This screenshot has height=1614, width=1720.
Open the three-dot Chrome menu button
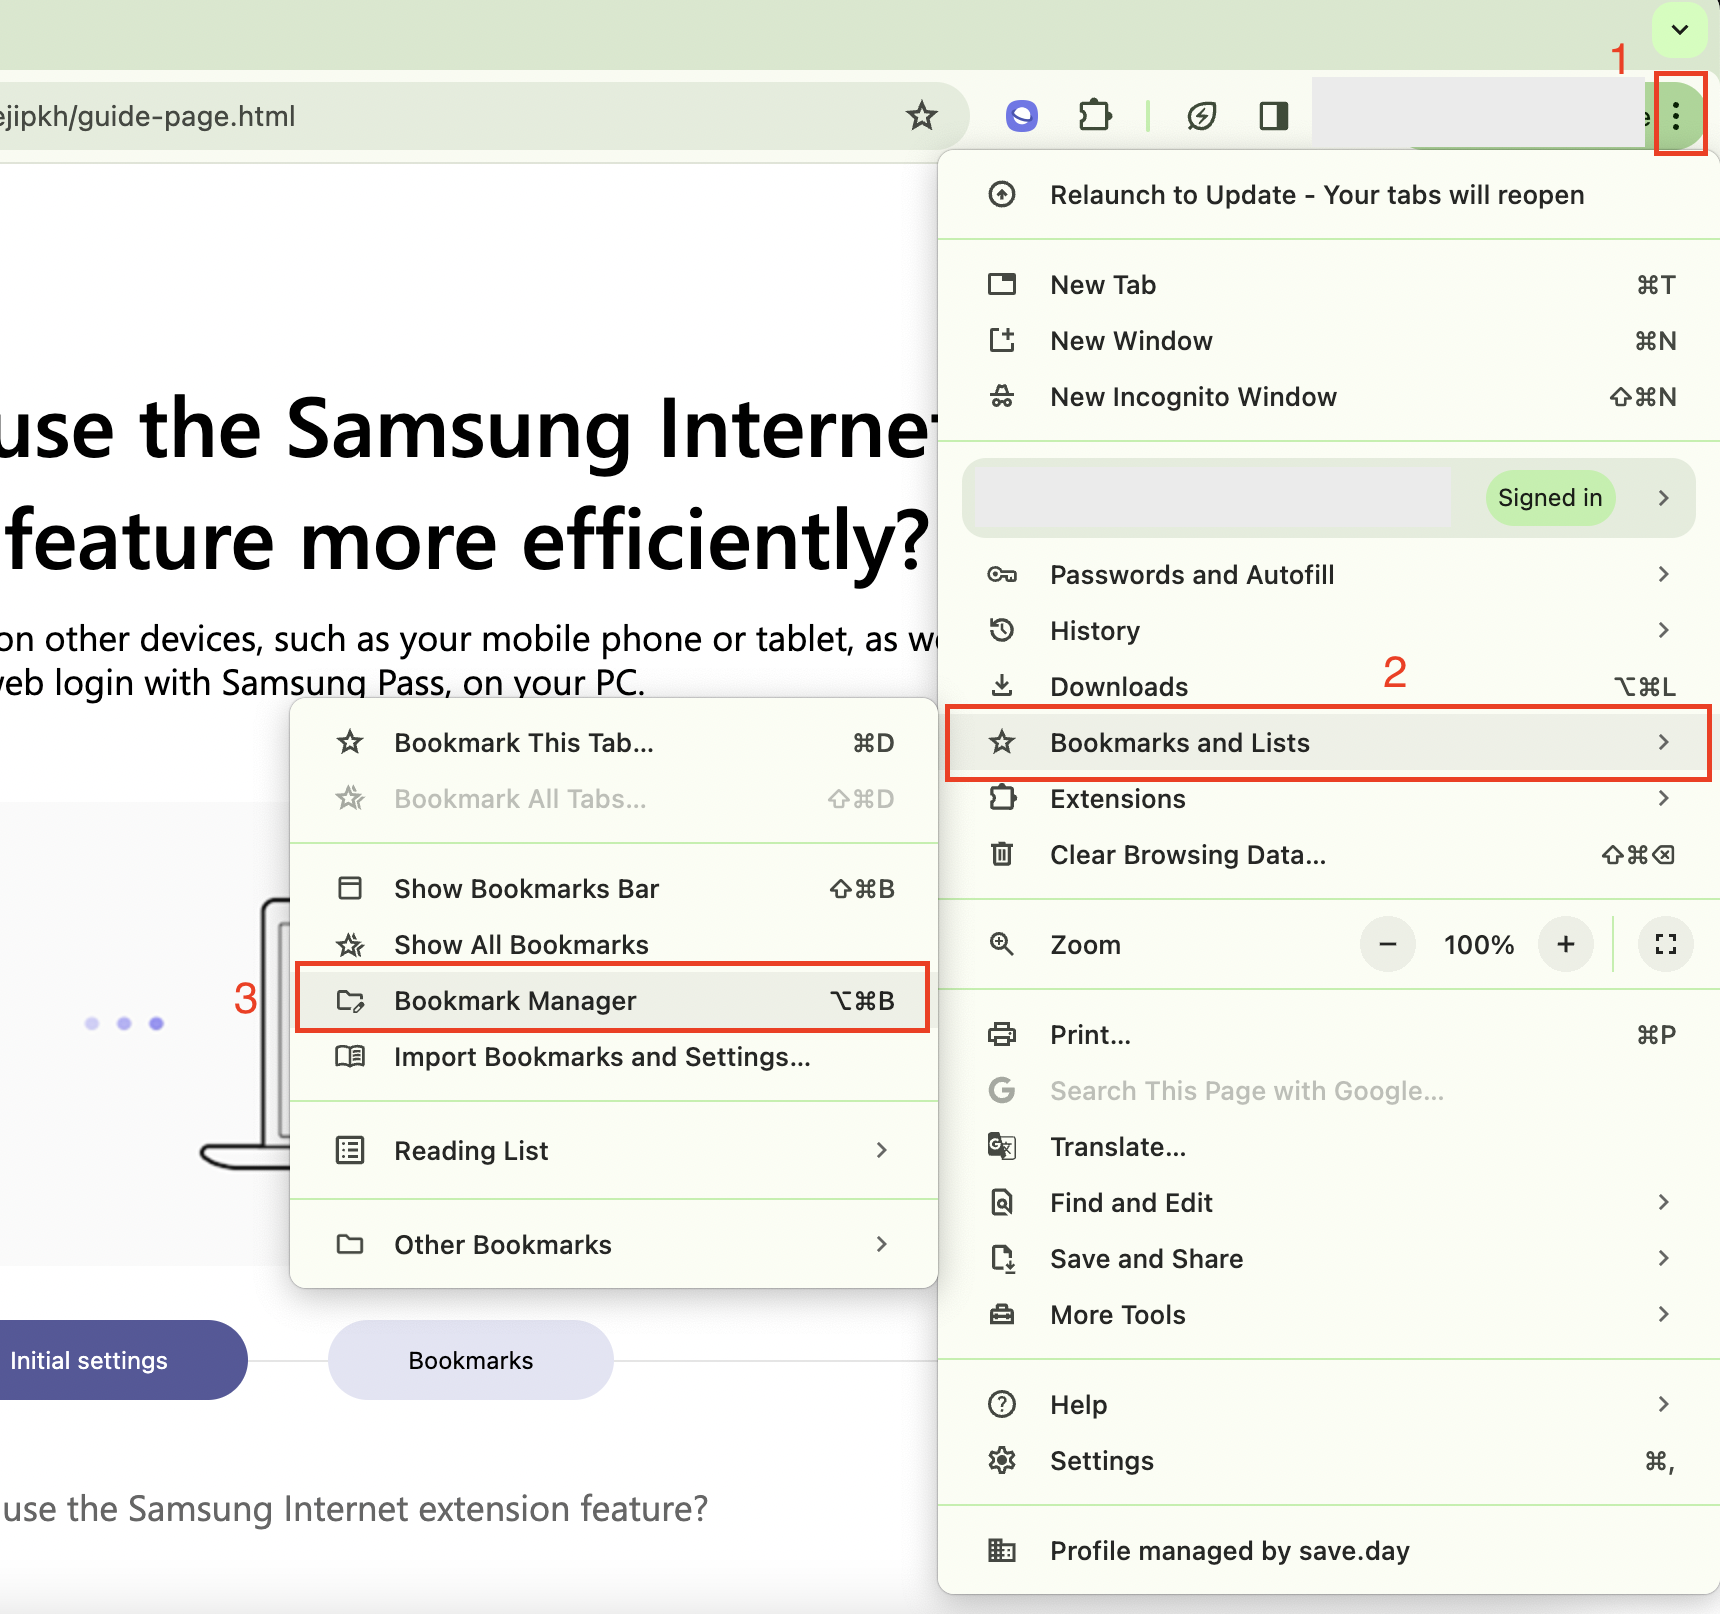pos(1677,116)
